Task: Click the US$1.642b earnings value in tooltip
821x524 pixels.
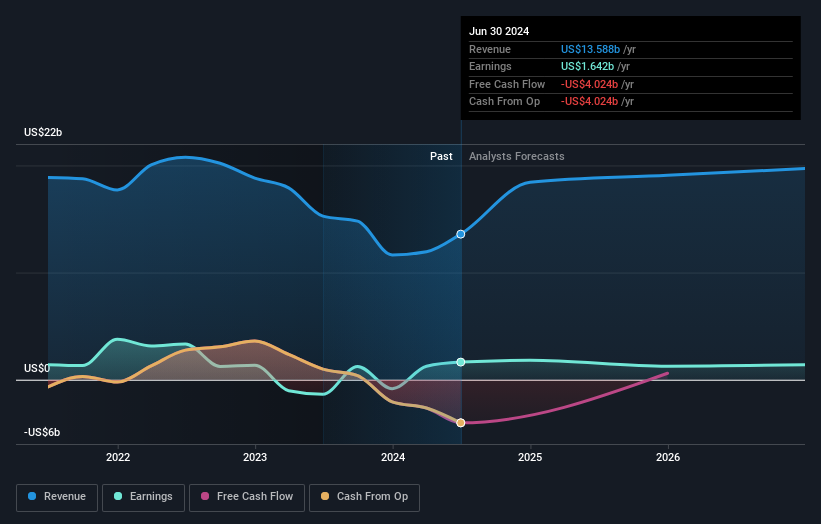Action: tap(587, 66)
